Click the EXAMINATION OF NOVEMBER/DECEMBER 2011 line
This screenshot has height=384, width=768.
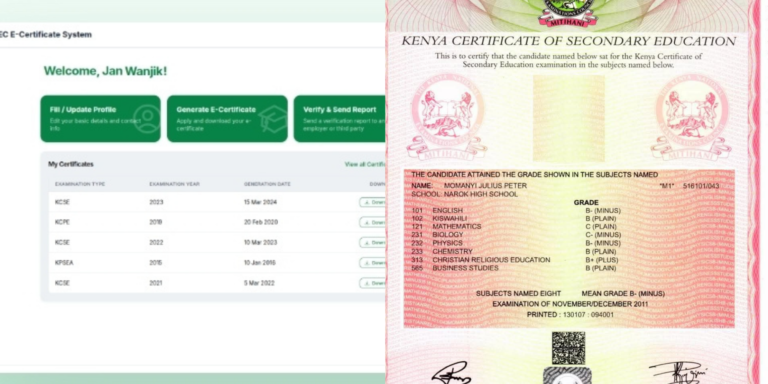tap(570, 305)
